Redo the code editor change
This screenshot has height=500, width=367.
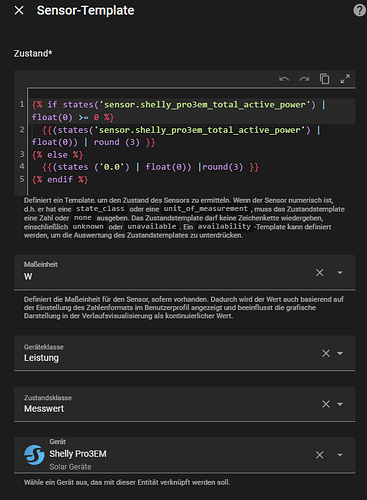304,79
